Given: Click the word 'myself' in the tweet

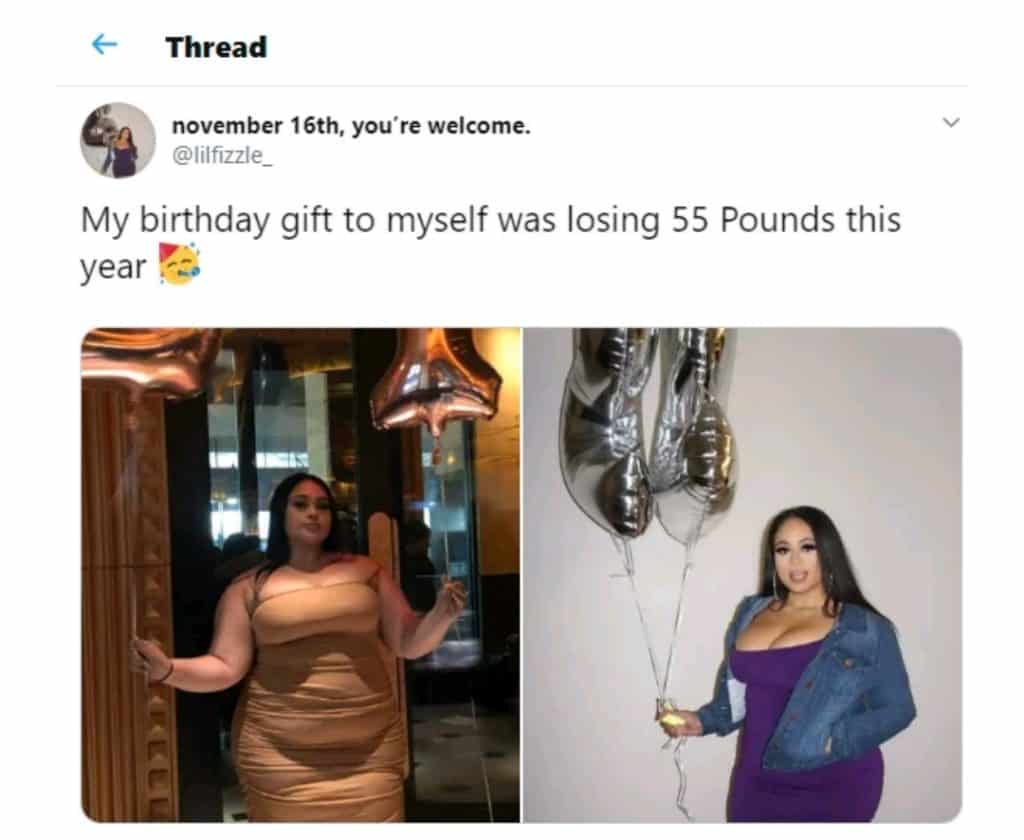Looking at the screenshot, I should click(437, 220).
